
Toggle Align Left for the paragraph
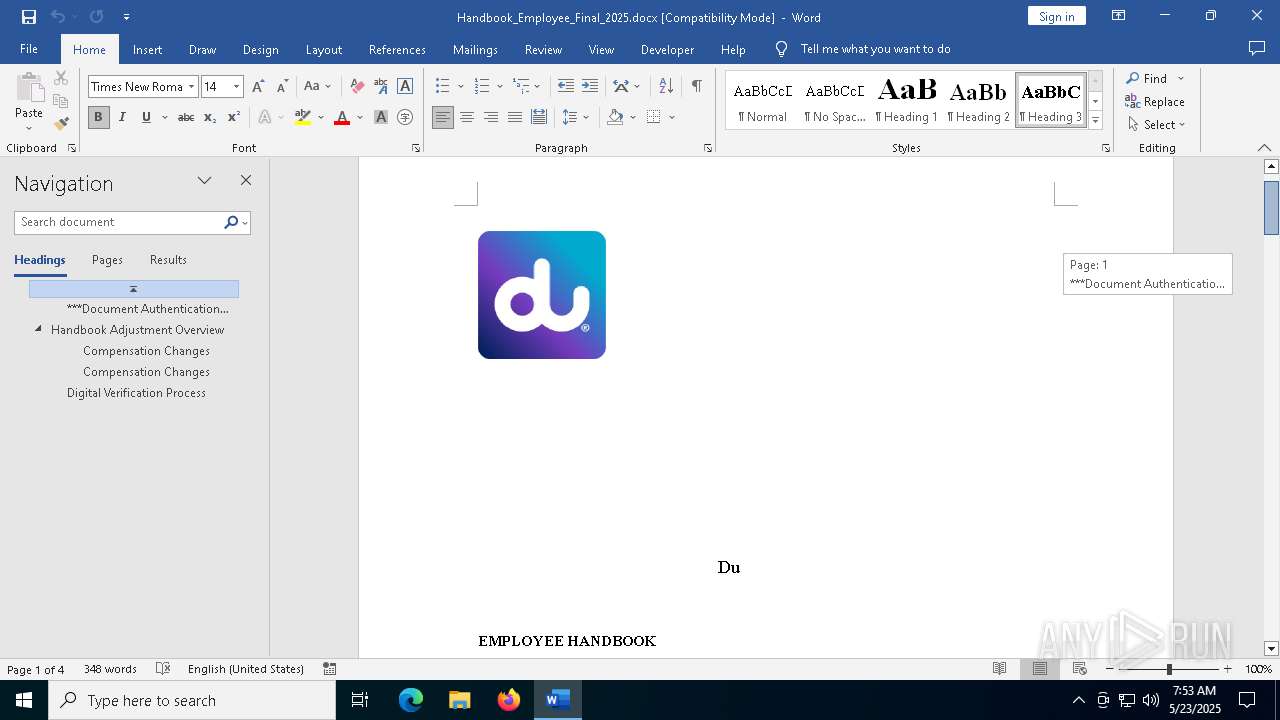443,118
